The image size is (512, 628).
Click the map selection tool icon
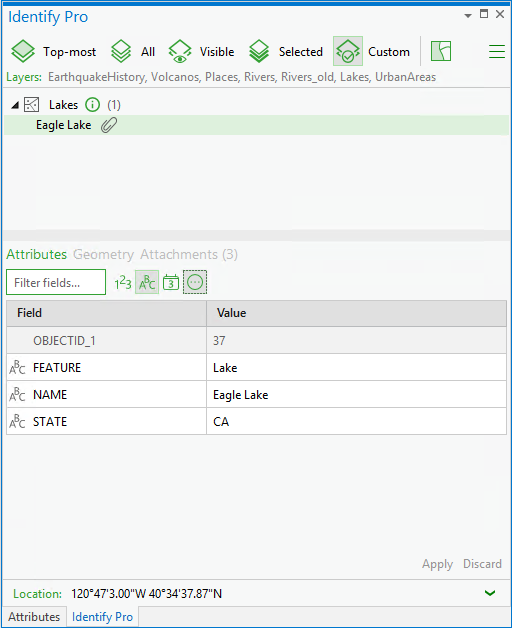(x=441, y=51)
